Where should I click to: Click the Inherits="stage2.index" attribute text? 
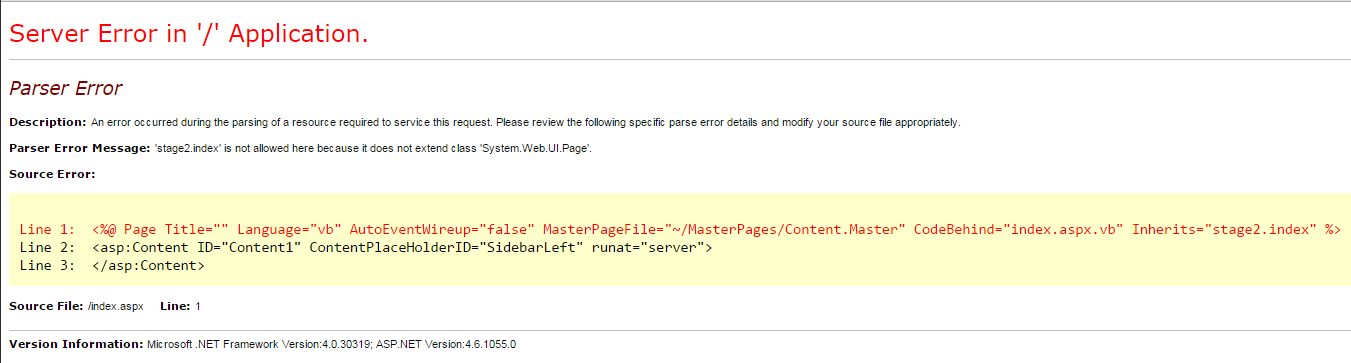[1224, 229]
